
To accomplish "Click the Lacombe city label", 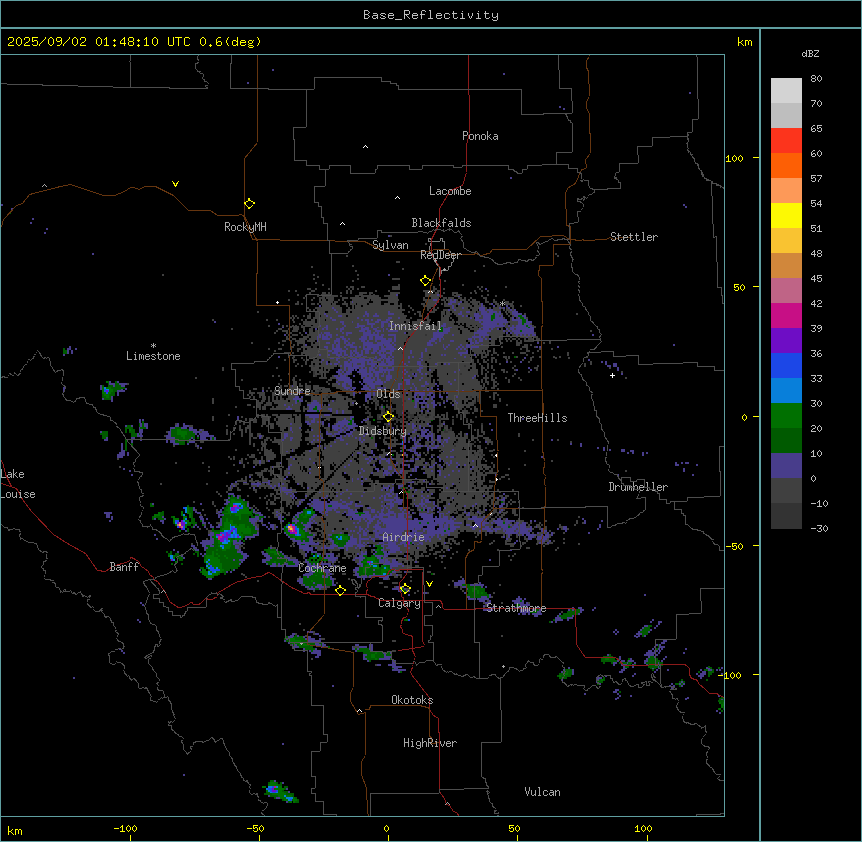I will coord(450,191).
